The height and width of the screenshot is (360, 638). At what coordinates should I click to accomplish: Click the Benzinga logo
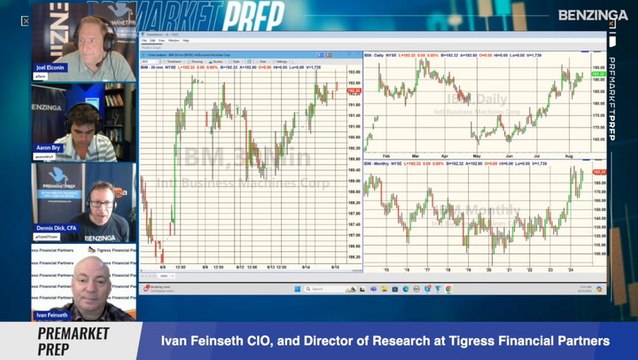[x=593, y=15]
